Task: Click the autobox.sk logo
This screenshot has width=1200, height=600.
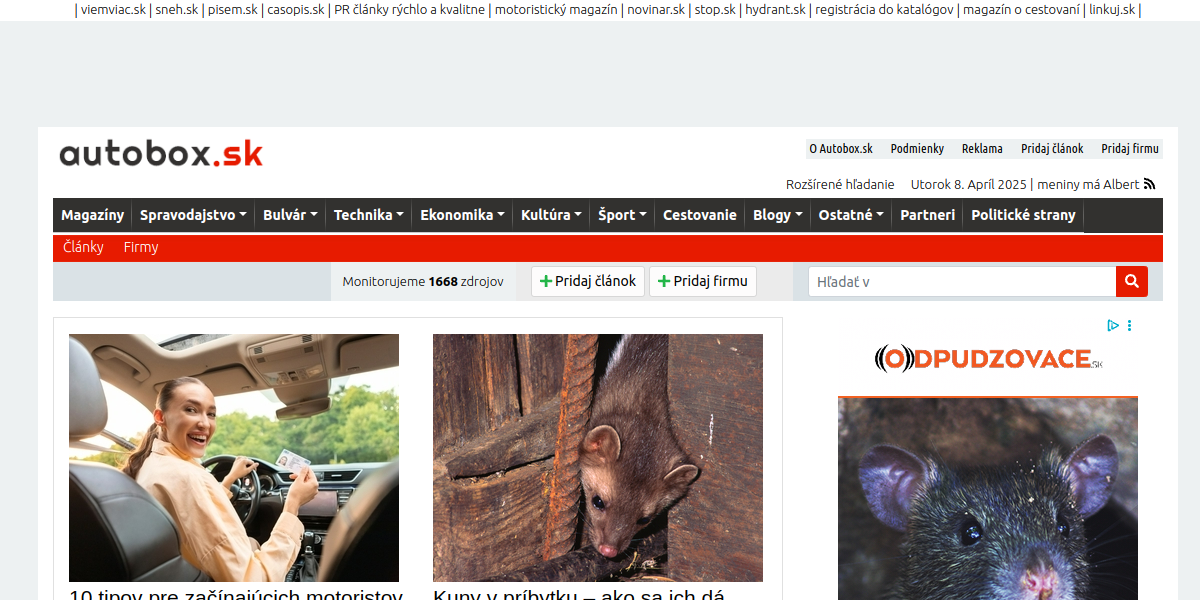Action: pos(161,153)
